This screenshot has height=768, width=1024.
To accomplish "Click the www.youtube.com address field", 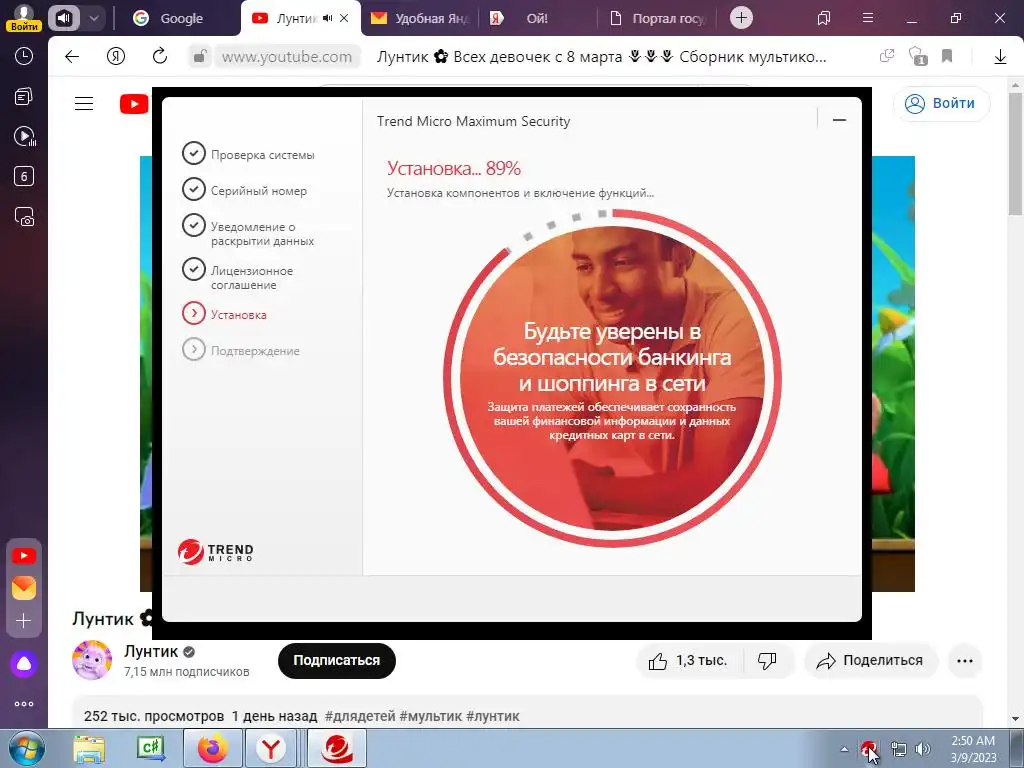I will tap(287, 57).
